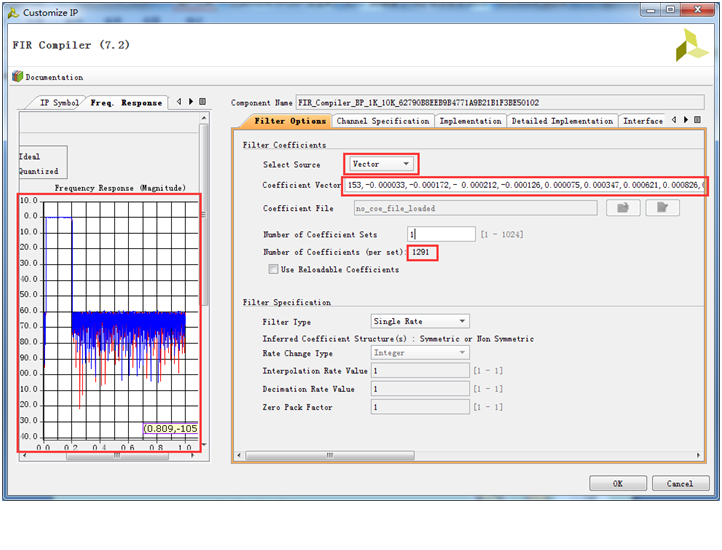The width and height of the screenshot is (722, 550).
Task: Open the Channel Specification tab
Action: [x=383, y=121]
